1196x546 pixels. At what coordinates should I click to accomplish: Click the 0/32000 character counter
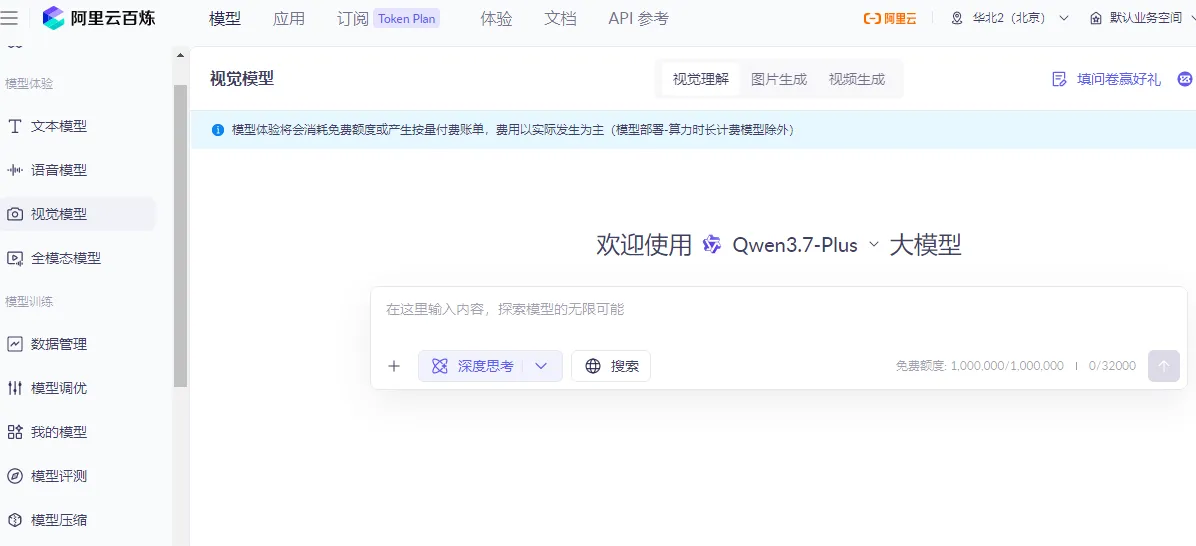click(x=1112, y=367)
